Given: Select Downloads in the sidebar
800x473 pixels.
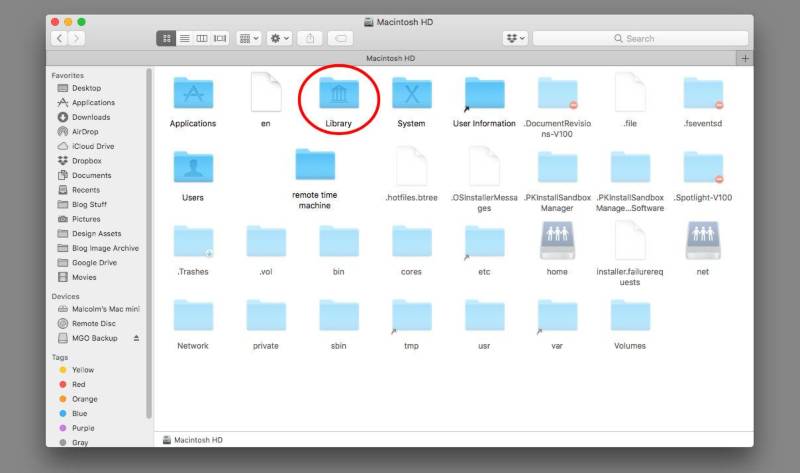Looking at the screenshot, I should click(x=90, y=117).
